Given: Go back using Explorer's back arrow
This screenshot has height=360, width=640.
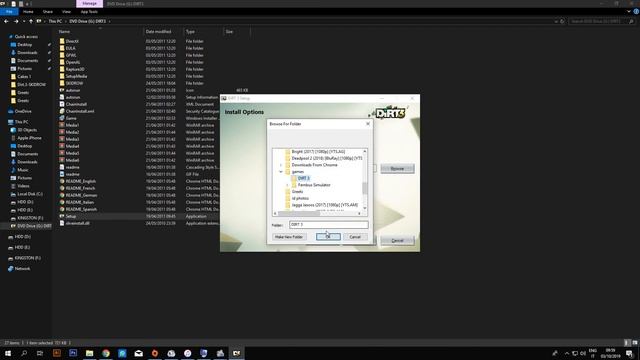Looking at the screenshot, I should (6, 21).
